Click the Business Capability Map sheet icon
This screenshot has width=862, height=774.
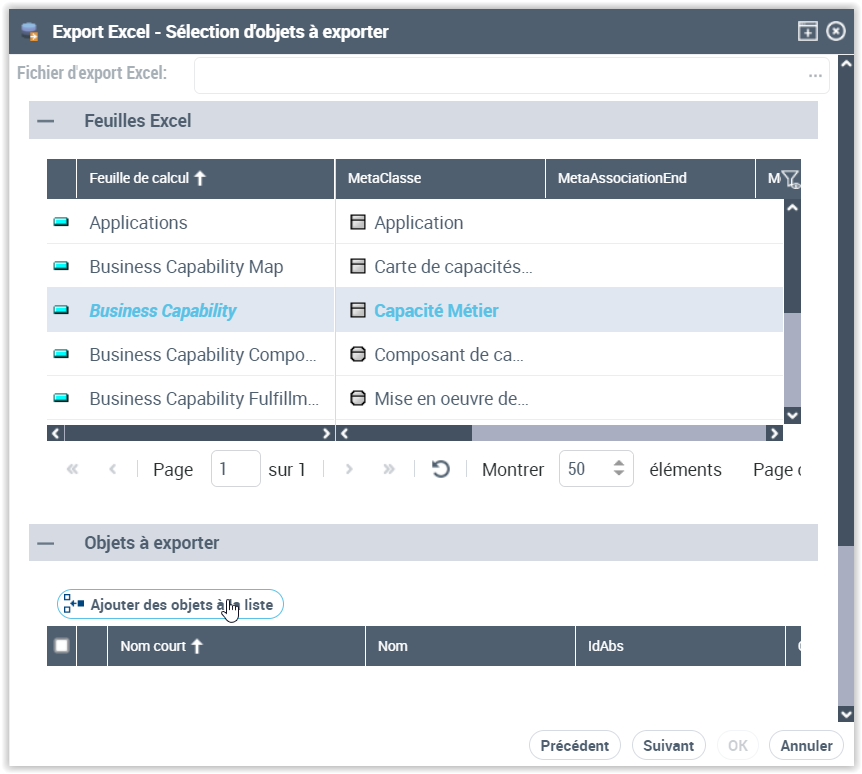pyautogui.click(x=61, y=267)
